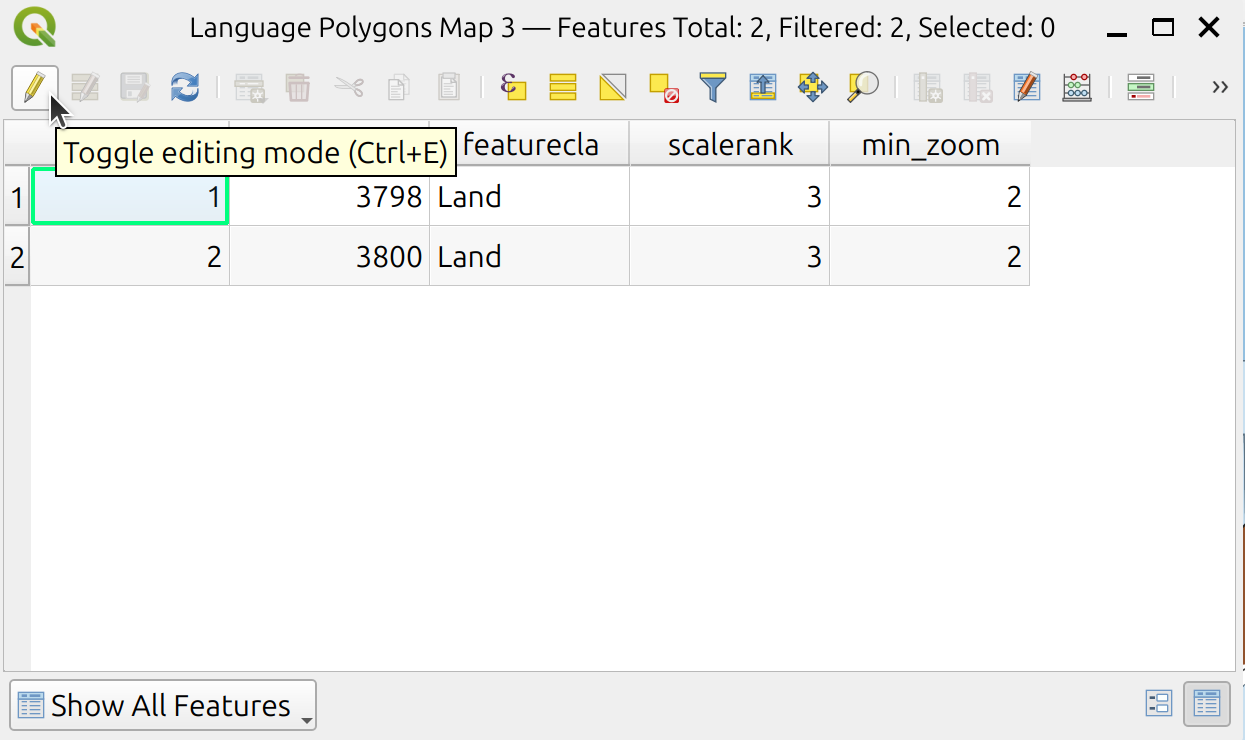
Task: Move selected rows to the top
Action: coord(762,87)
